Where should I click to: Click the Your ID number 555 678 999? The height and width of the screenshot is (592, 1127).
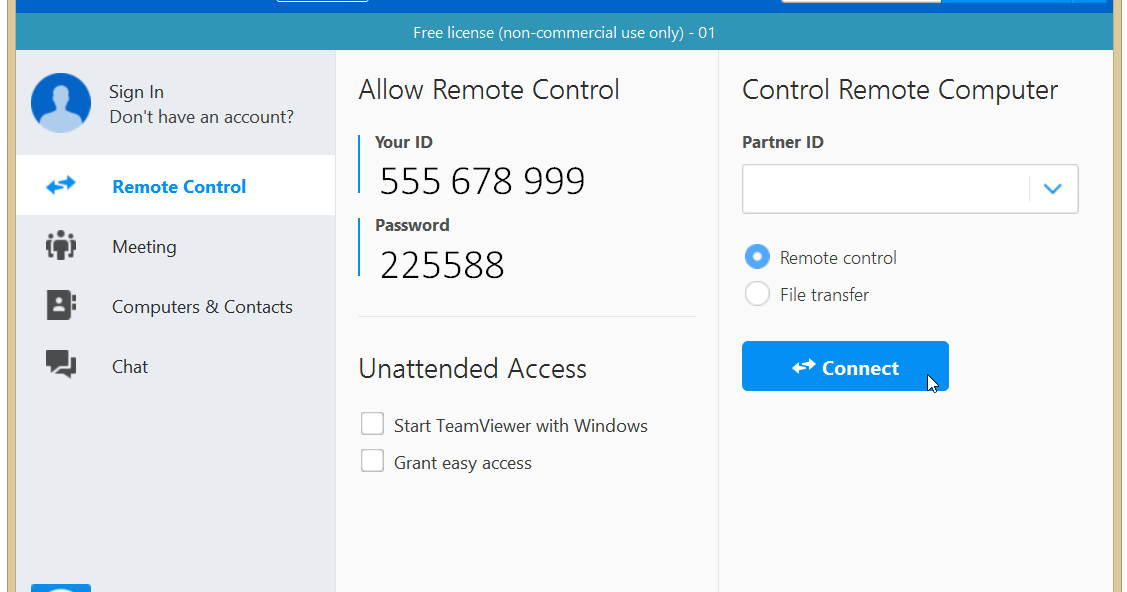(x=482, y=181)
